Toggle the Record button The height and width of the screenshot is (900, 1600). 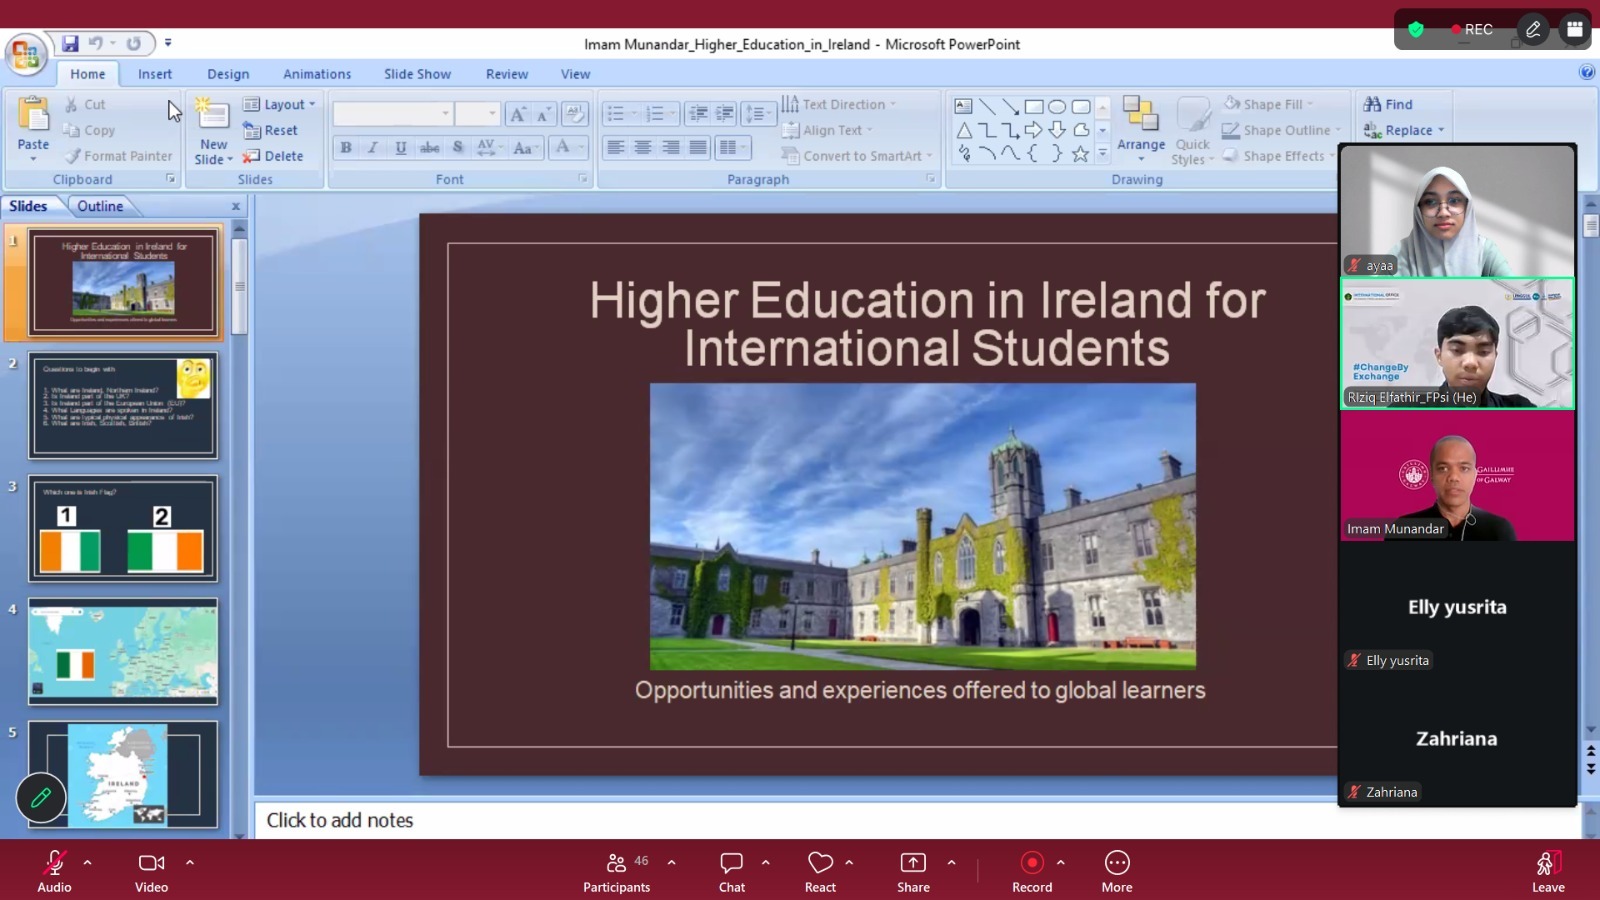pos(1031,862)
